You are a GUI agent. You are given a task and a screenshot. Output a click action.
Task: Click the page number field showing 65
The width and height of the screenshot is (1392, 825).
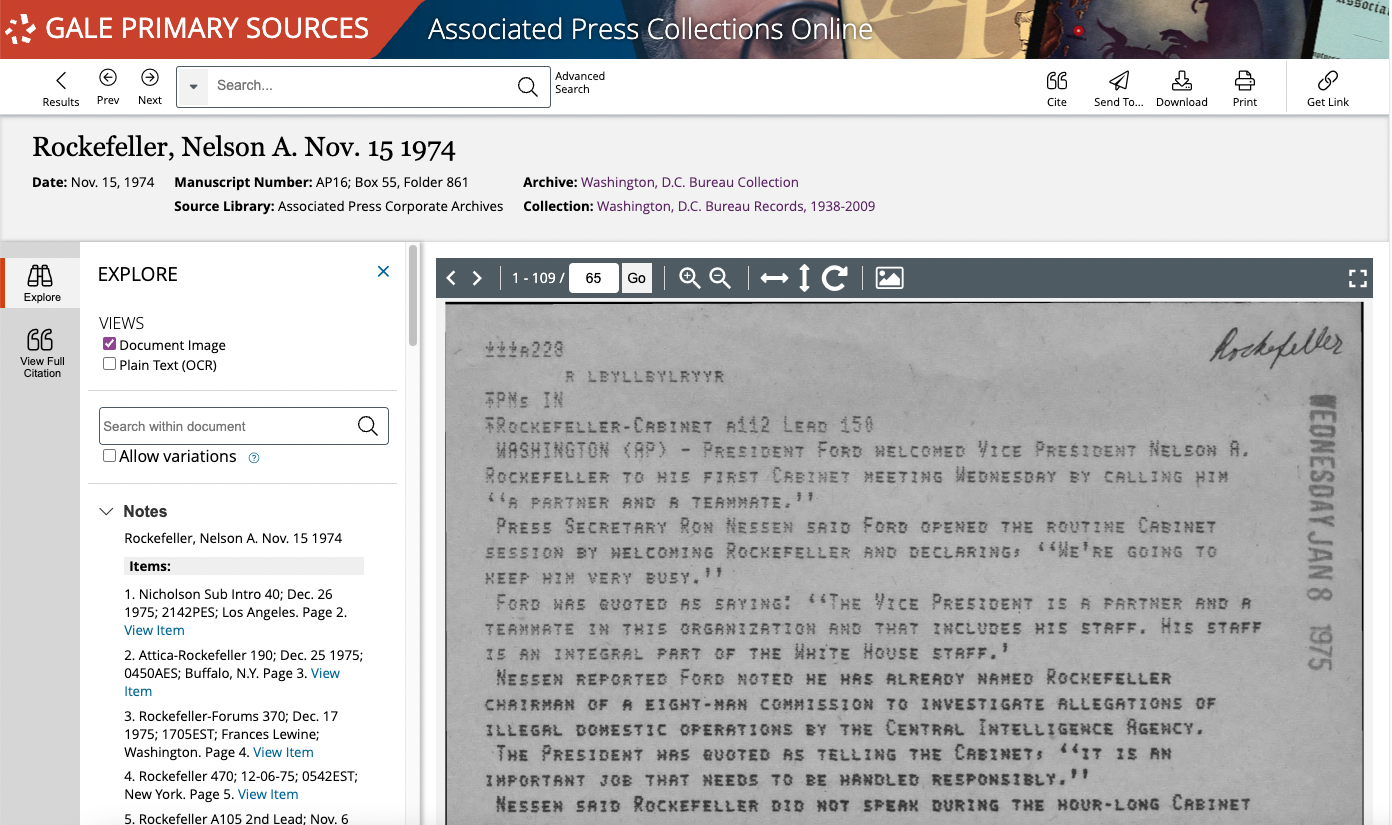pos(594,278)
